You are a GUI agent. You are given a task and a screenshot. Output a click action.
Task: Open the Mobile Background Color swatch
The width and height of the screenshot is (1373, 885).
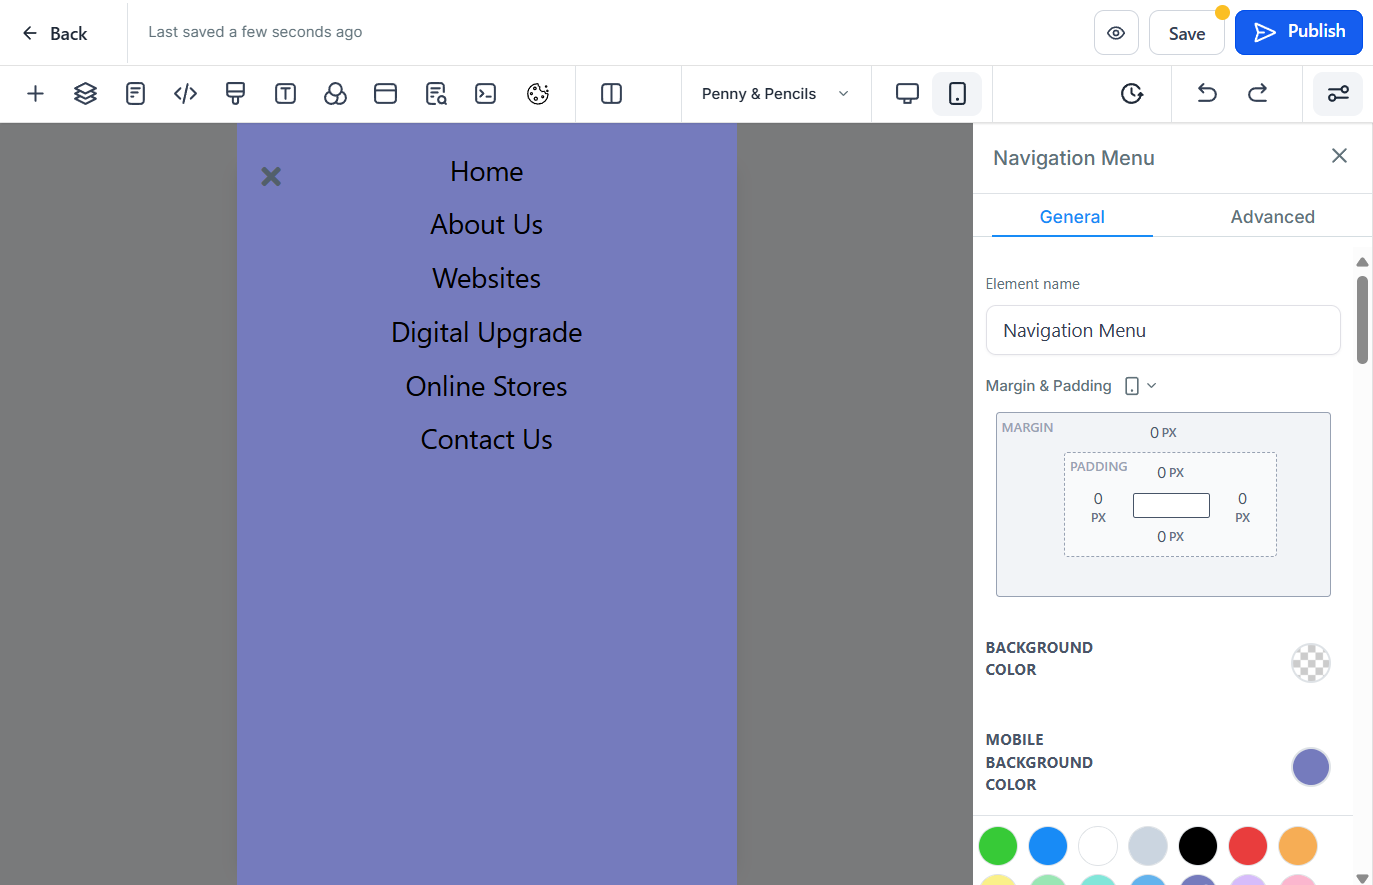point(1310,767)
